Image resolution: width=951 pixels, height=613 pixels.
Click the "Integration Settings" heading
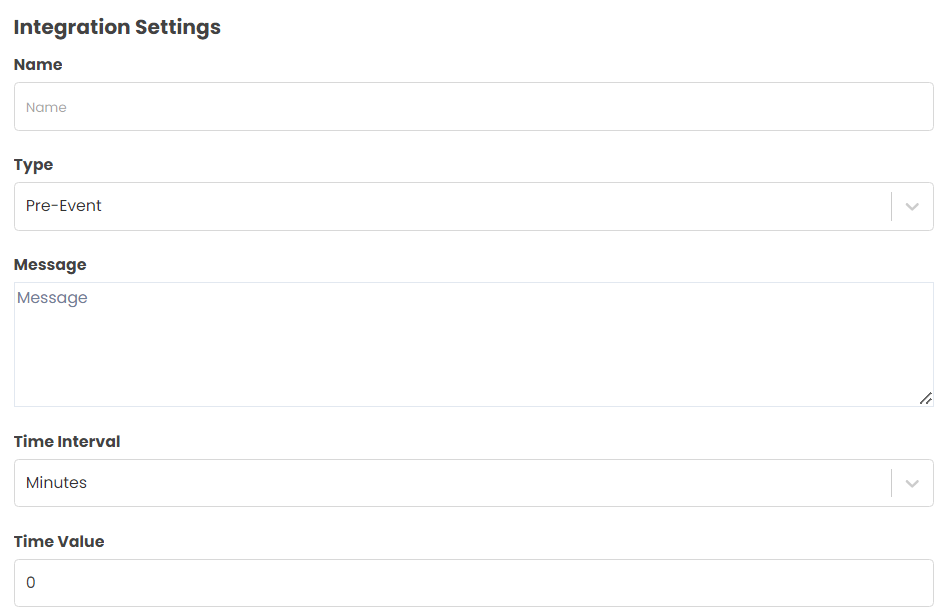click(x=117, y=27)
